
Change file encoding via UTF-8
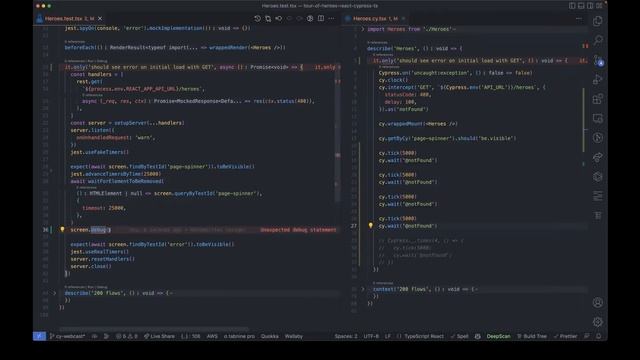(371, 336)
